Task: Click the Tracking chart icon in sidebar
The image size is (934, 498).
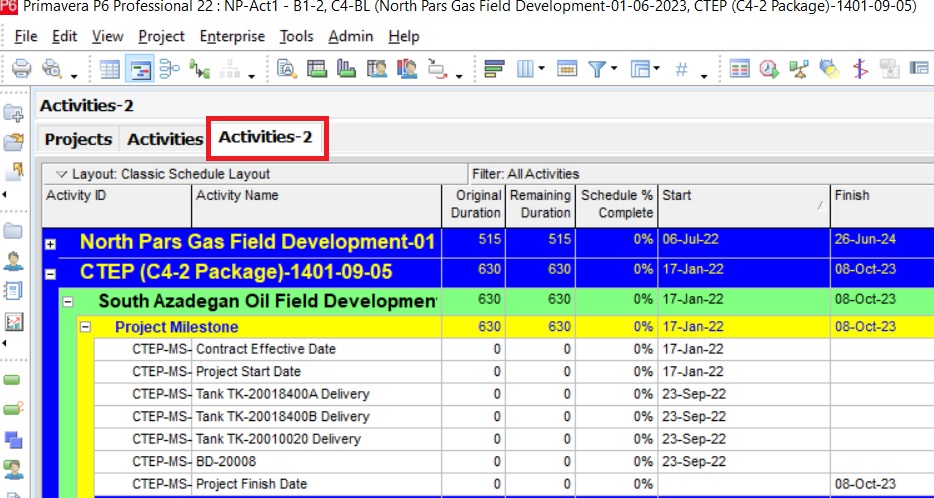Action: [13, 322]
